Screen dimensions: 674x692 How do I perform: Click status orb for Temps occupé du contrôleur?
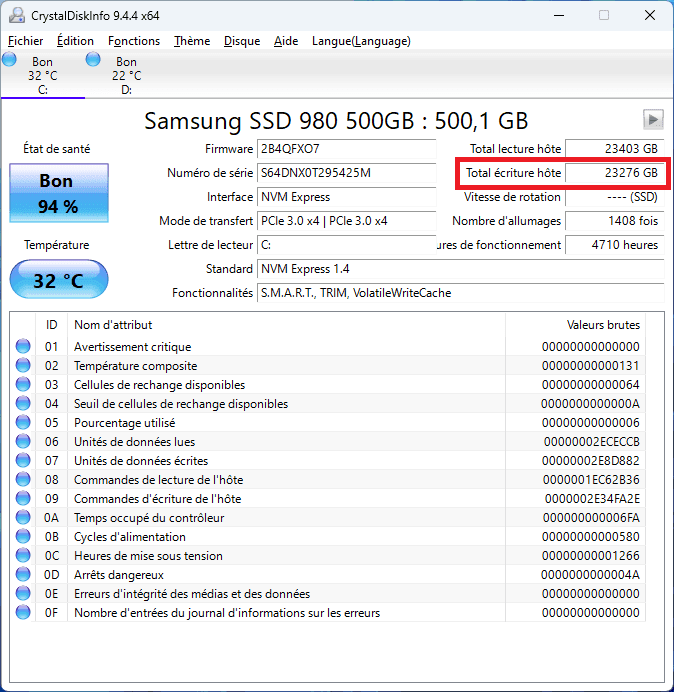(23, 517)
